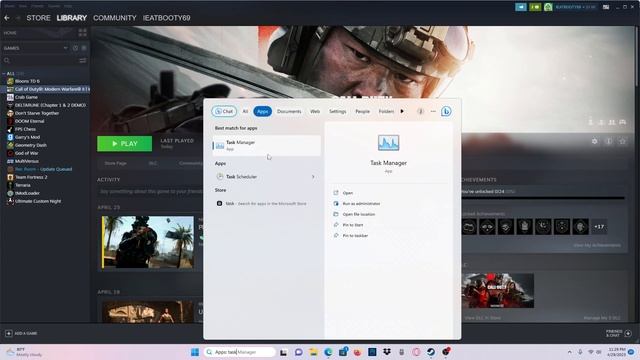Show more search filters arrow

[x=402, y=111]
